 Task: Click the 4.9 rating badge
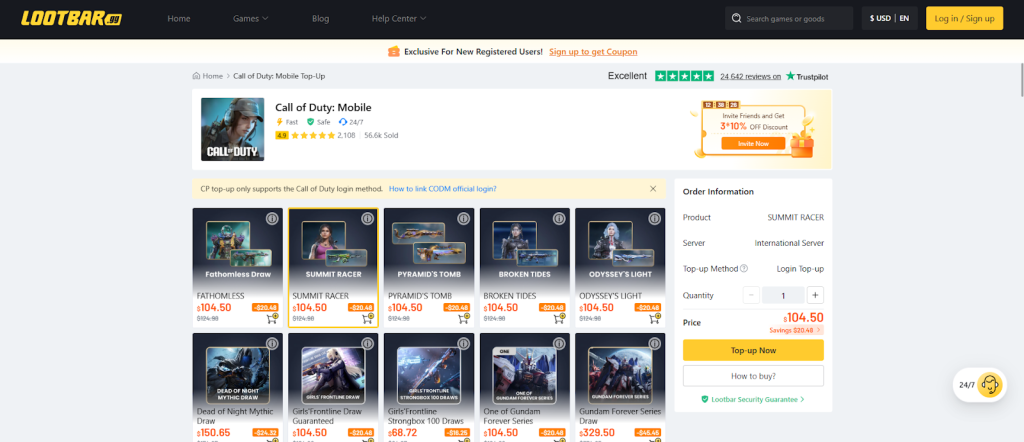coord(281,135)
